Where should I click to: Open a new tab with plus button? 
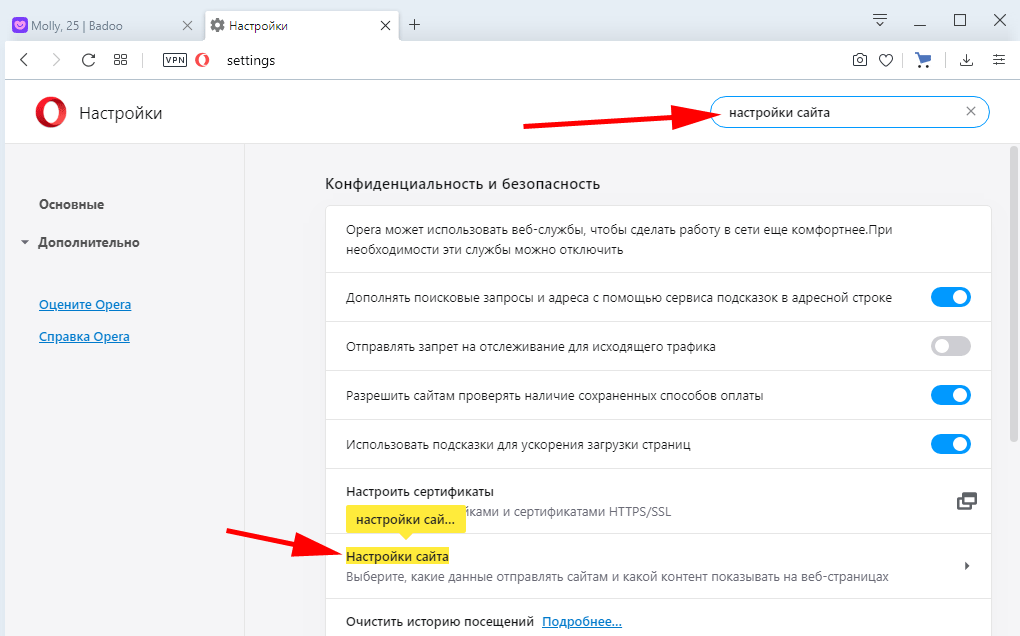[x=415, y=24]
